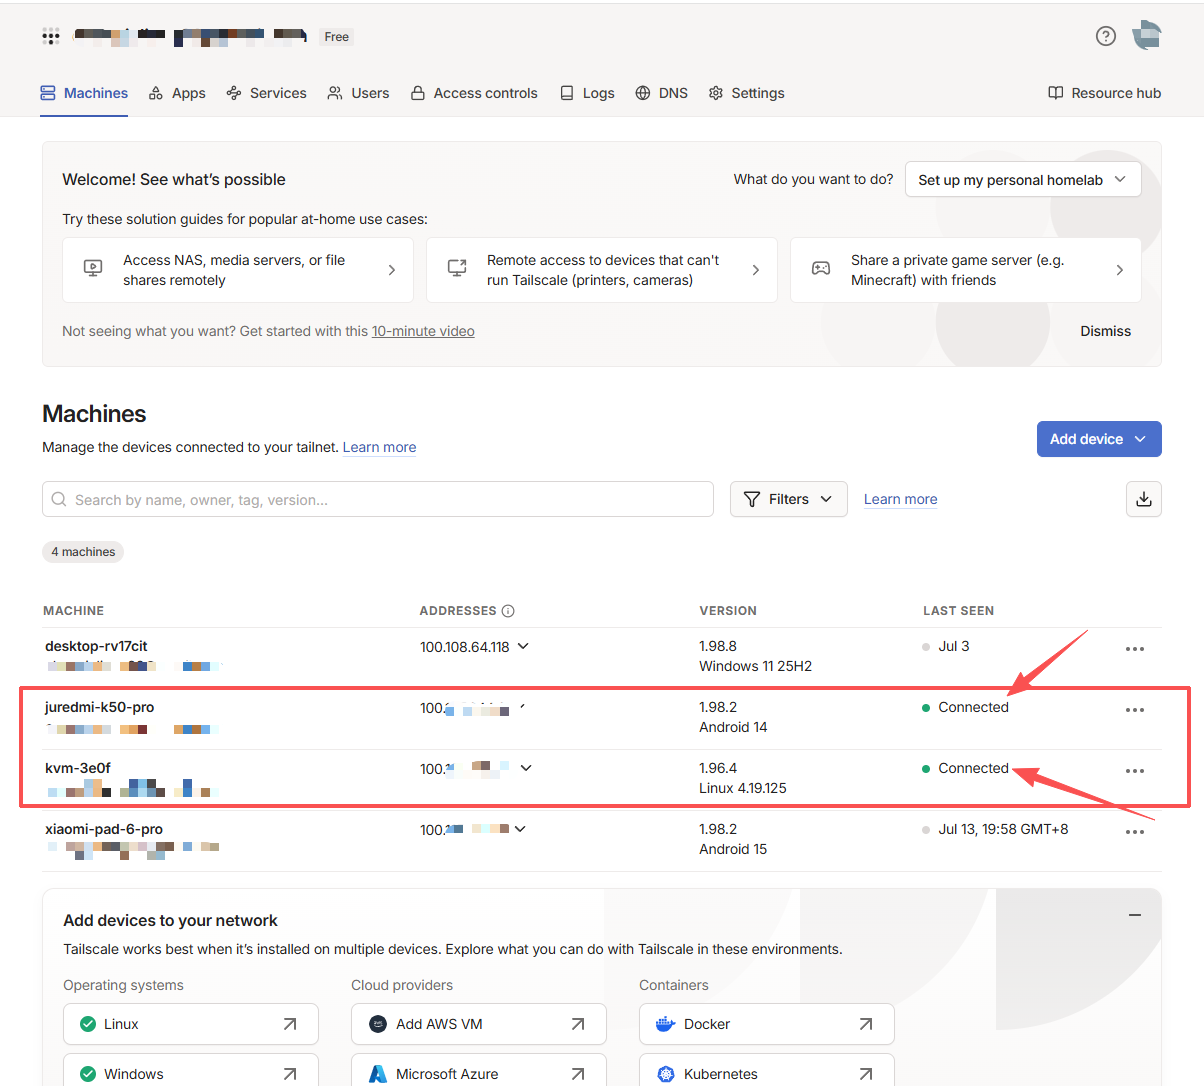Click the Addresses info icon

pos(508,611)
